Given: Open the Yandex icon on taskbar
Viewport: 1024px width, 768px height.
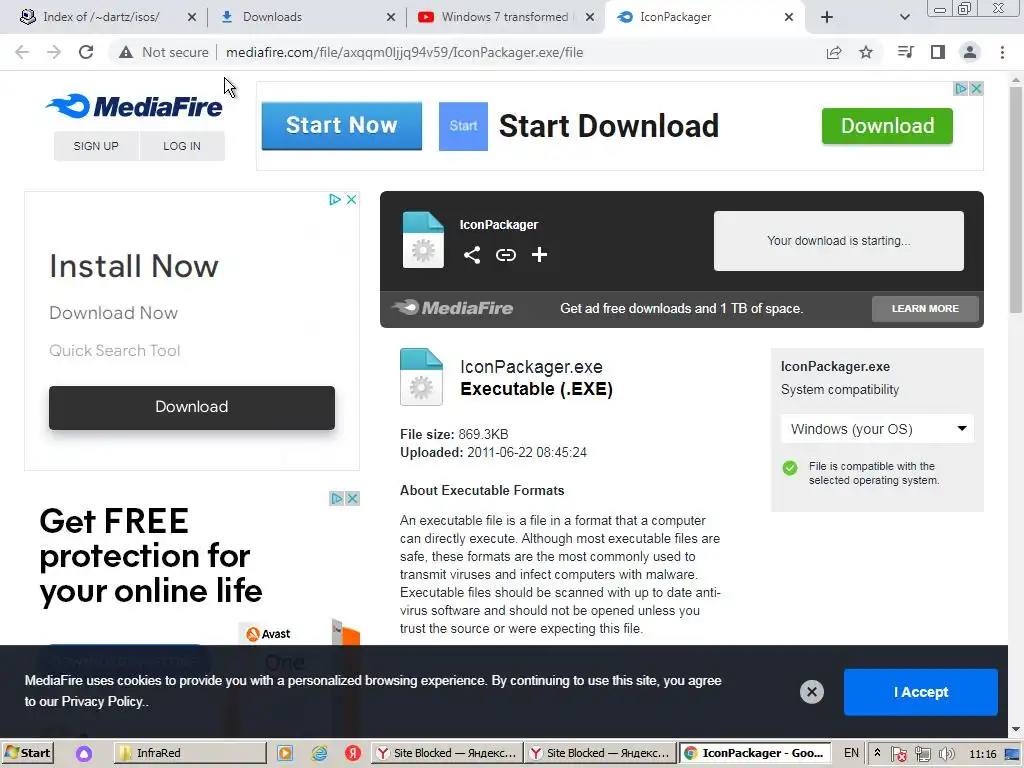Looking at the screenshot, I should tap(353, 753).
